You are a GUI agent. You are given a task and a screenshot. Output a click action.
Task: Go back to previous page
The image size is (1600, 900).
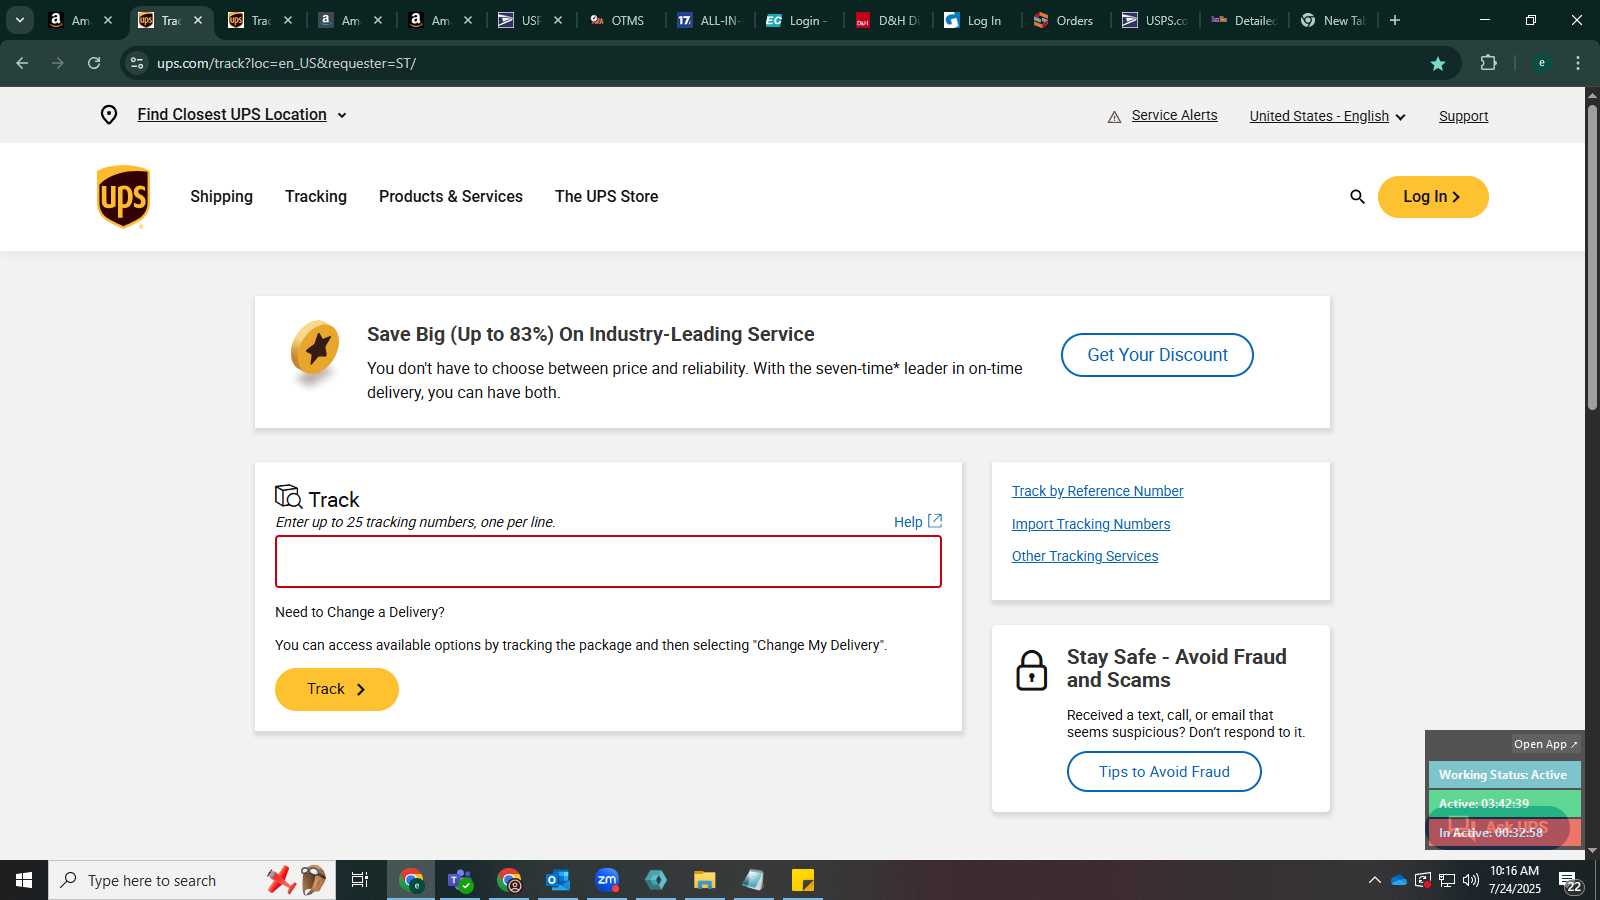(x=22, y=63)
